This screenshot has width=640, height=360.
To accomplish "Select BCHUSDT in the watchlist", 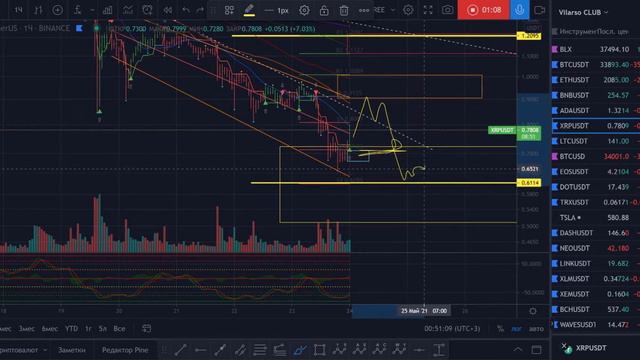I will 596,309.
